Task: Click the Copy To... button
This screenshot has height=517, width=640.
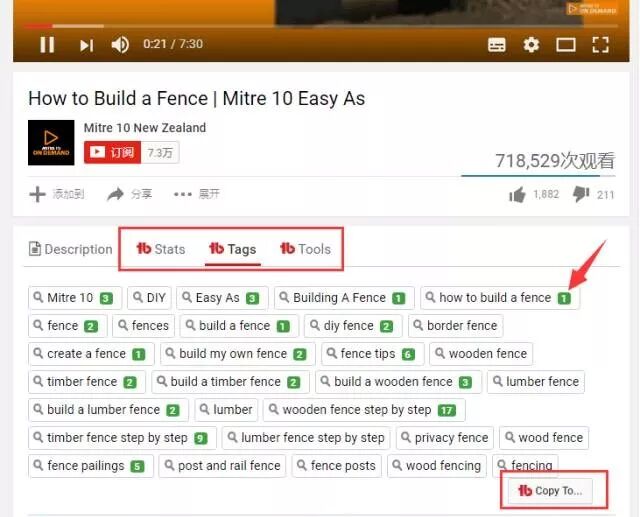Action: 550,490
